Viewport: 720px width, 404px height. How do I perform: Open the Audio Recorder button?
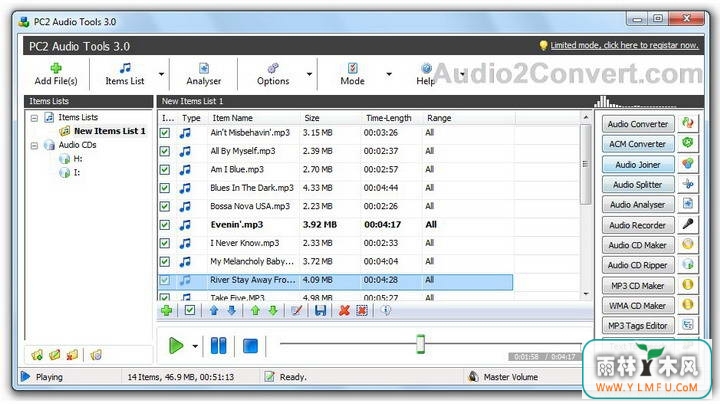[x=638, y=225]
